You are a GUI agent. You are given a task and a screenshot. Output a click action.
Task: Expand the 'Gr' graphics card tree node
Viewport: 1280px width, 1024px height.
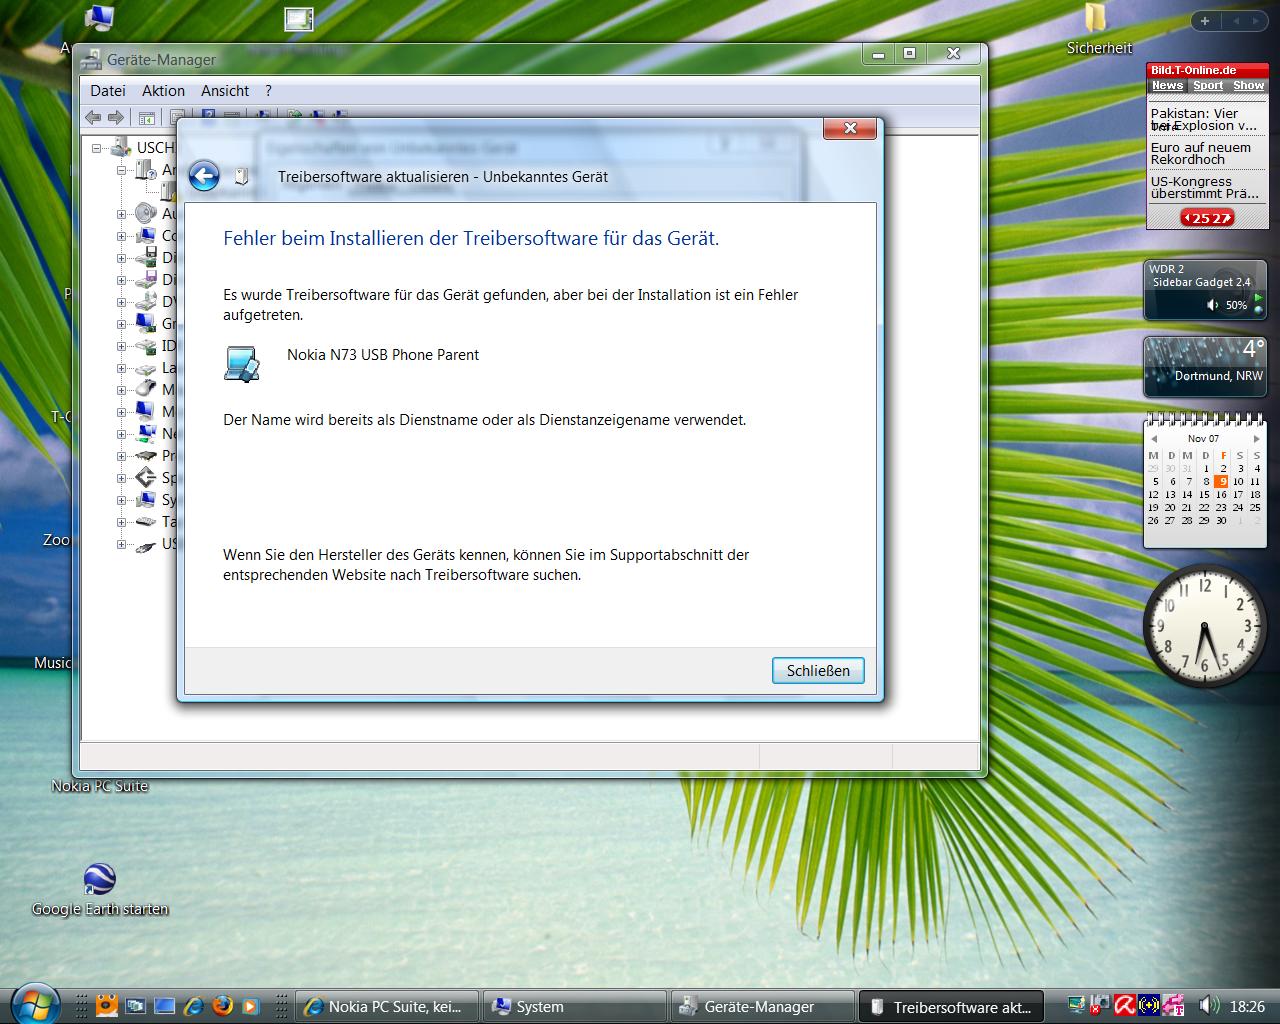(x=121, y=324)
